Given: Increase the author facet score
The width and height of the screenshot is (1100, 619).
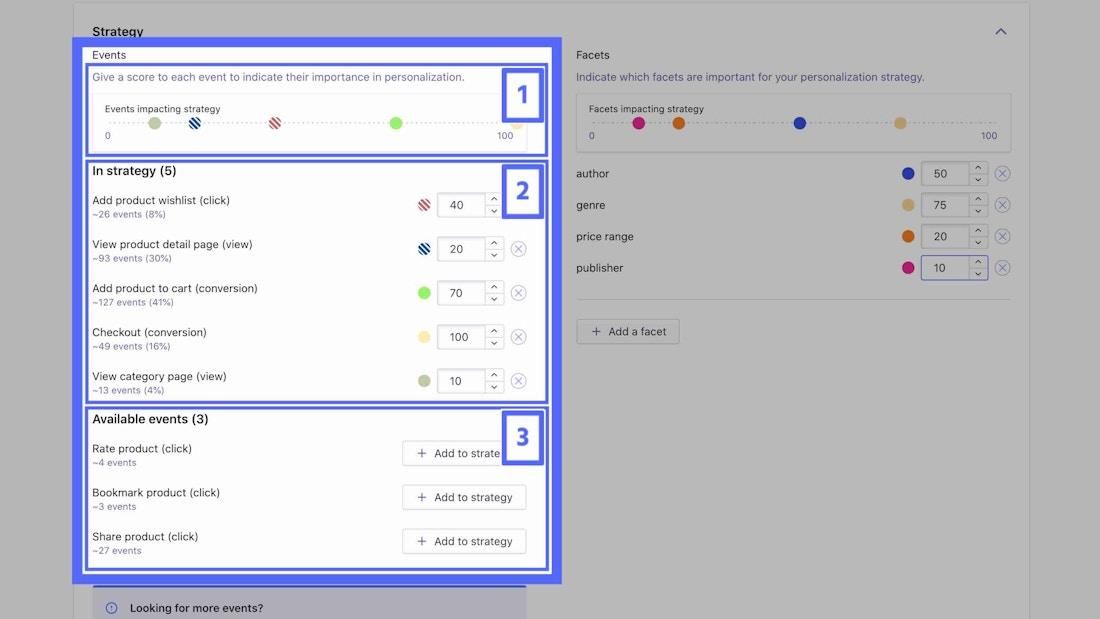Looking at the screenshot, I should (x=978, y=168).
